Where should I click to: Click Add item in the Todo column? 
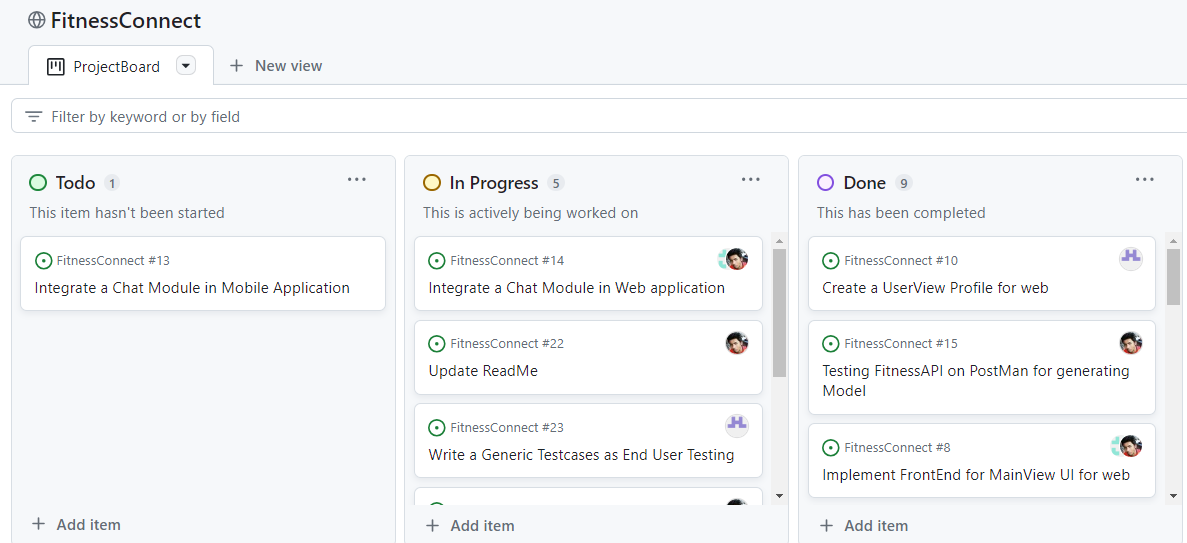pos(76,524)
